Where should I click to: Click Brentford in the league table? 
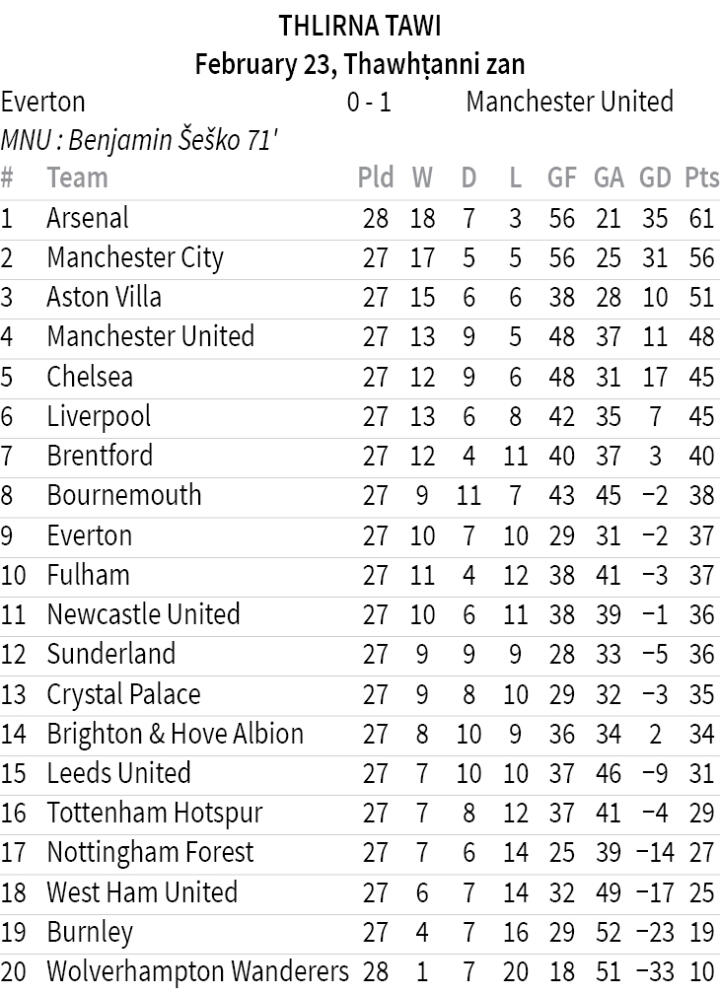coord(100,456)
